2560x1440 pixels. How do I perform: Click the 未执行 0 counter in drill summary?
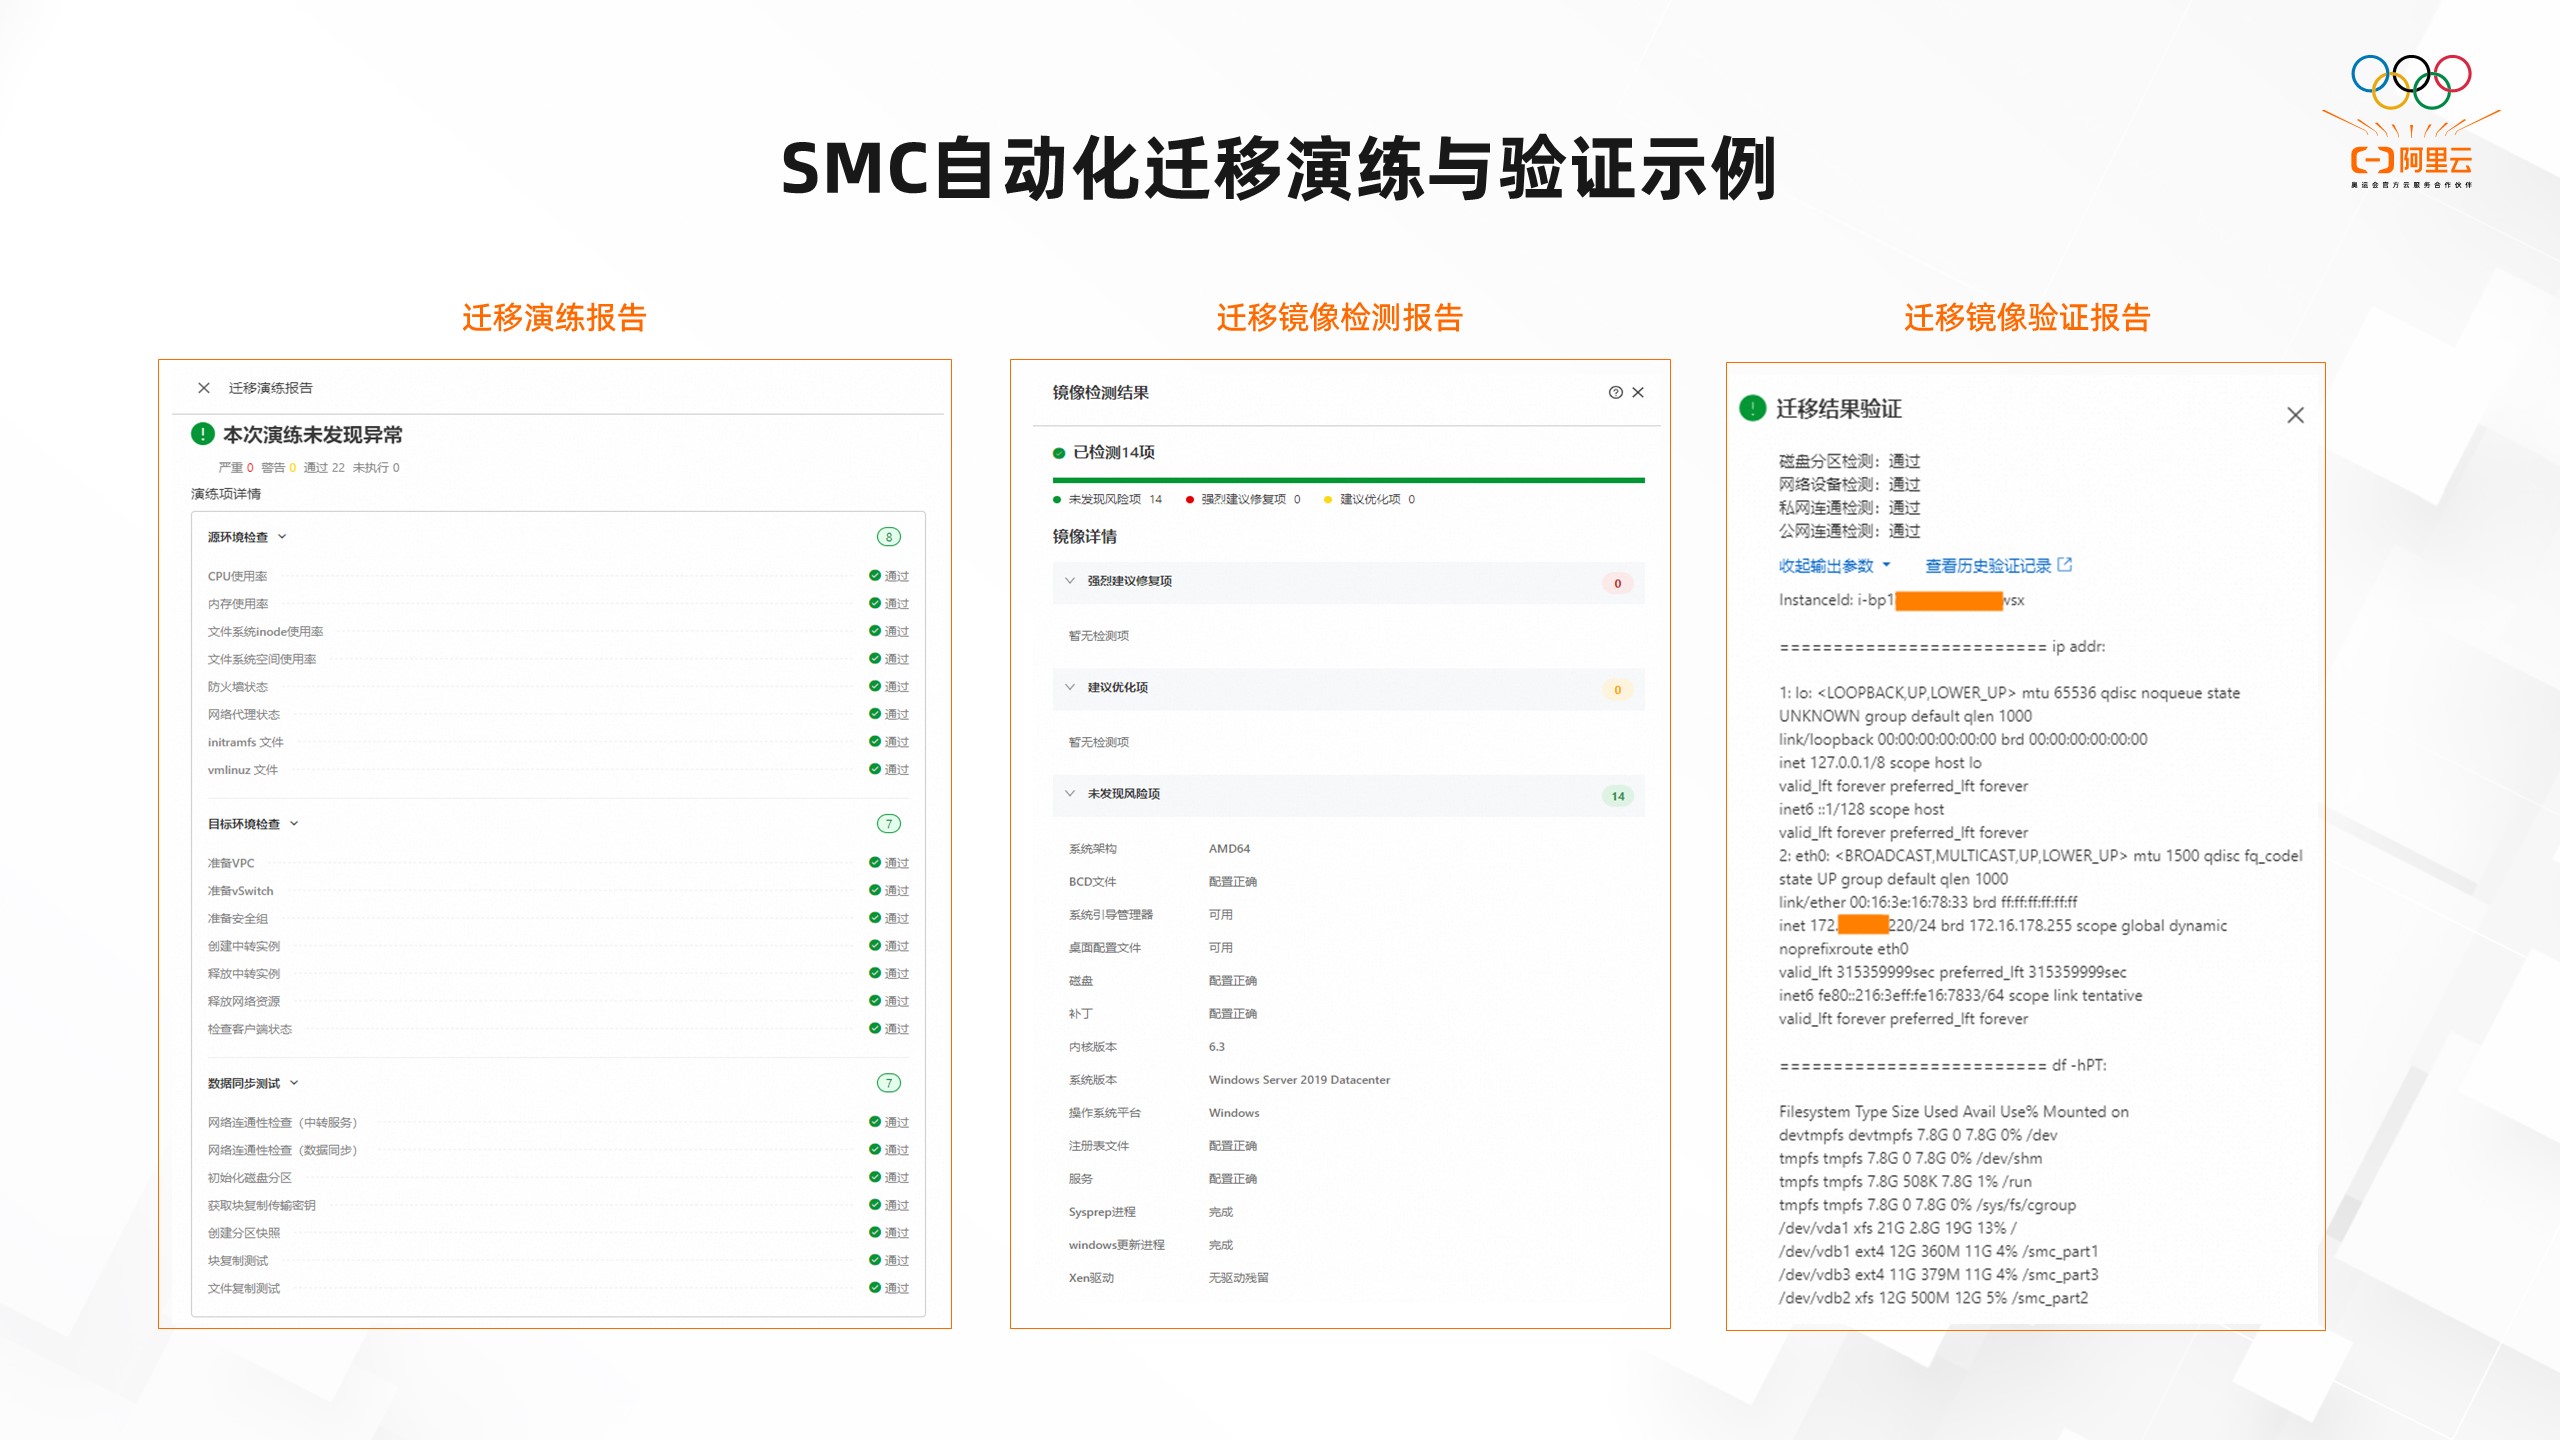pos(376,468)
